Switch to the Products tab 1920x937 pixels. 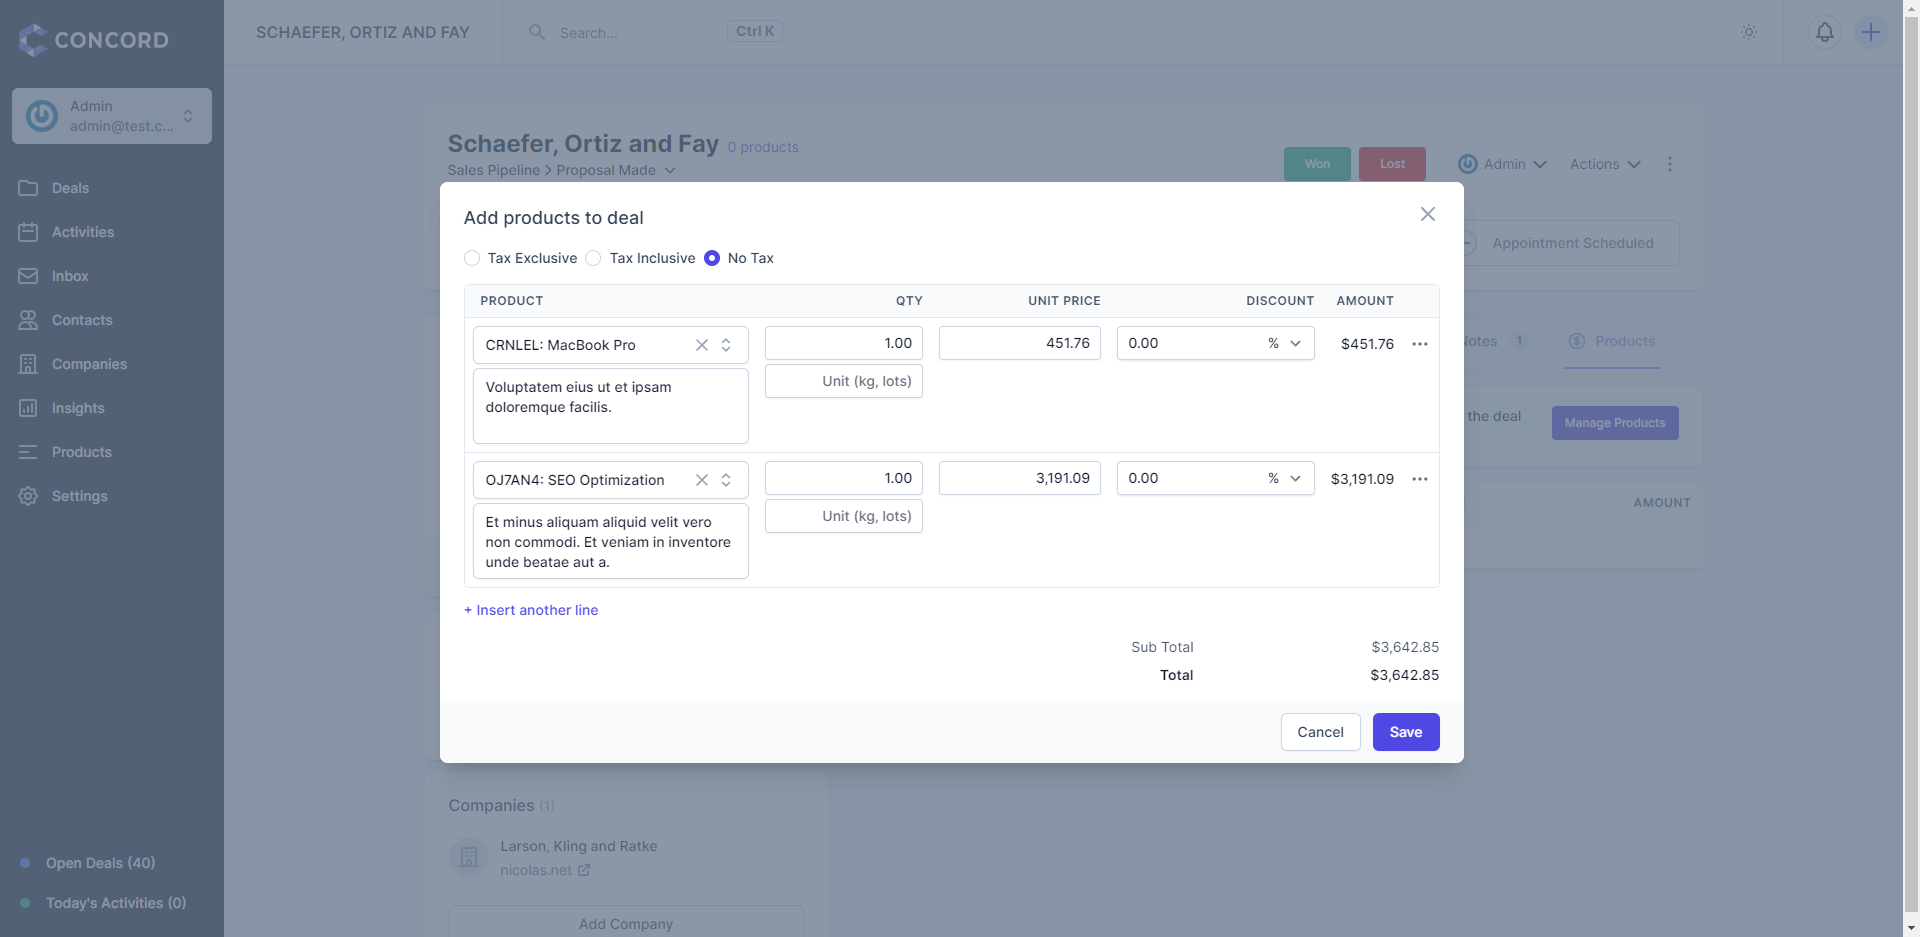click(1612, 341)
